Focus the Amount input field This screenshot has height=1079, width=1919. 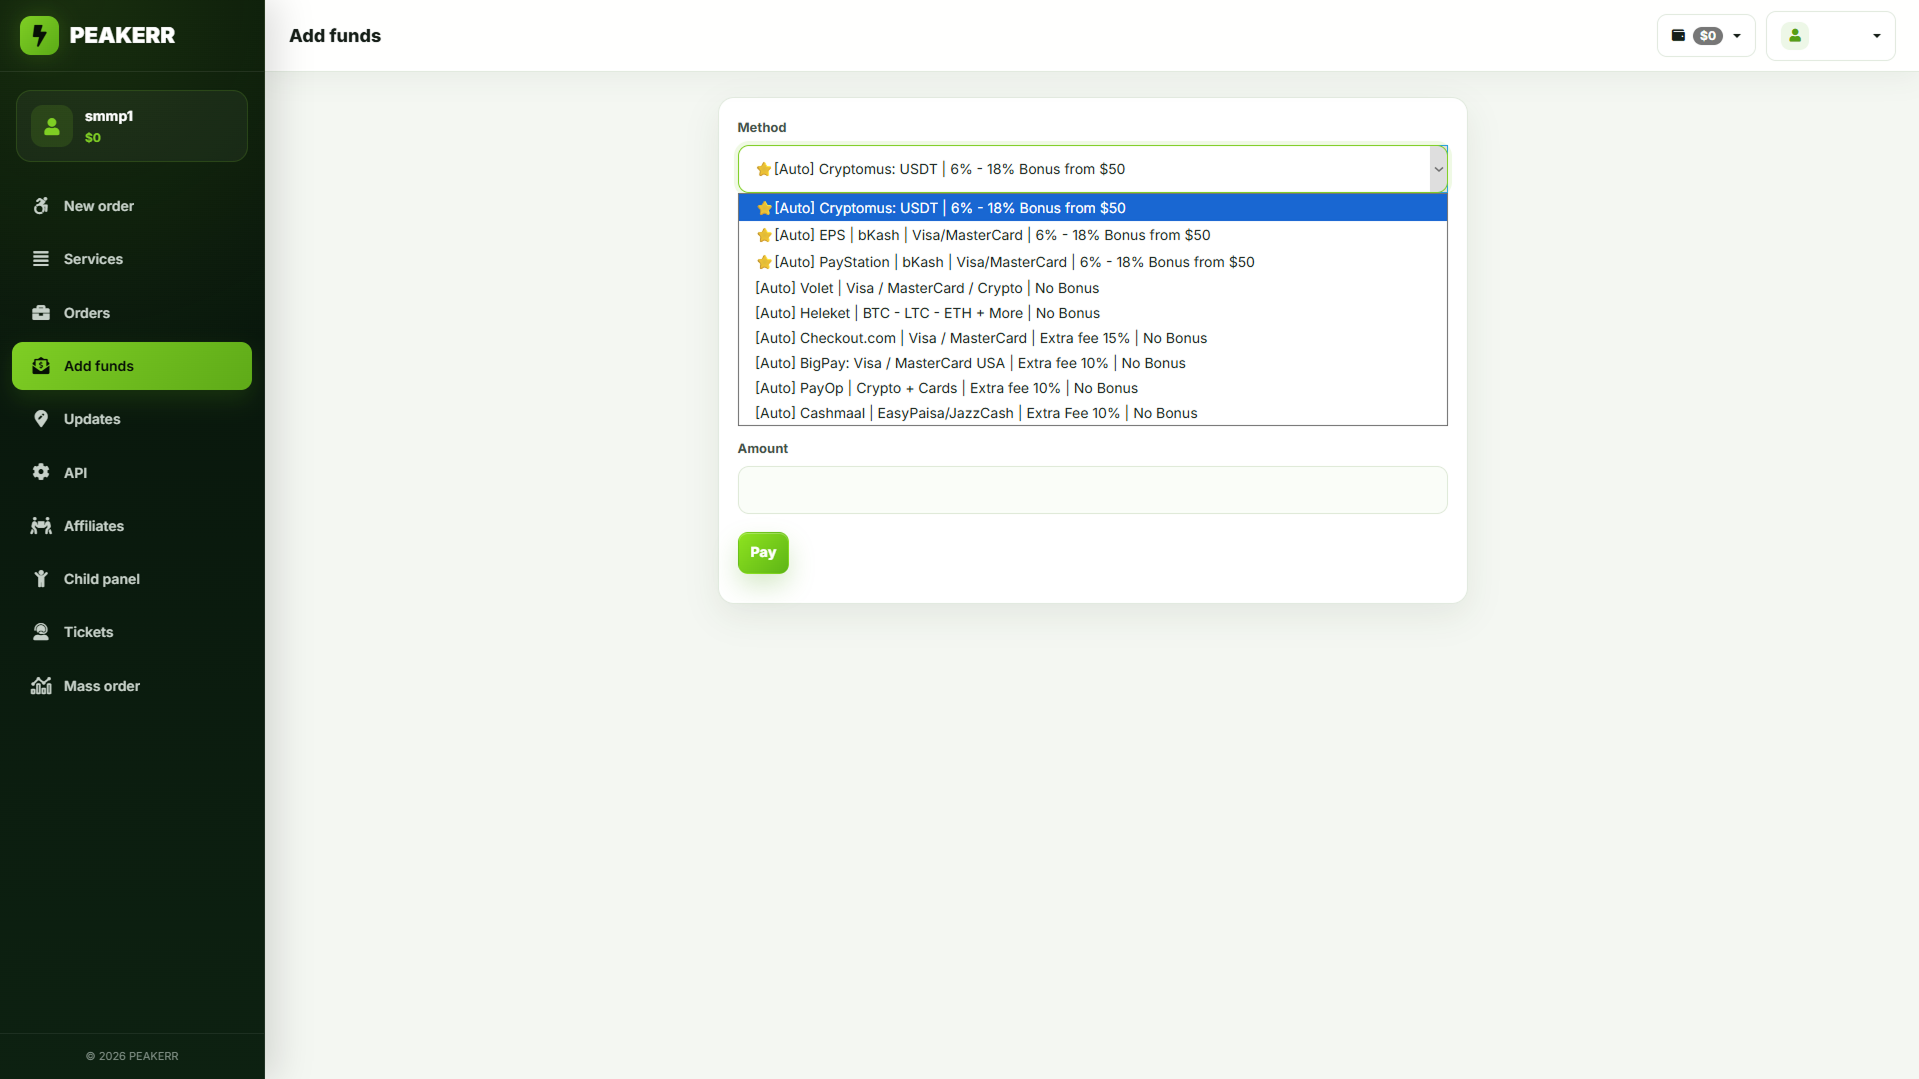1092,490
